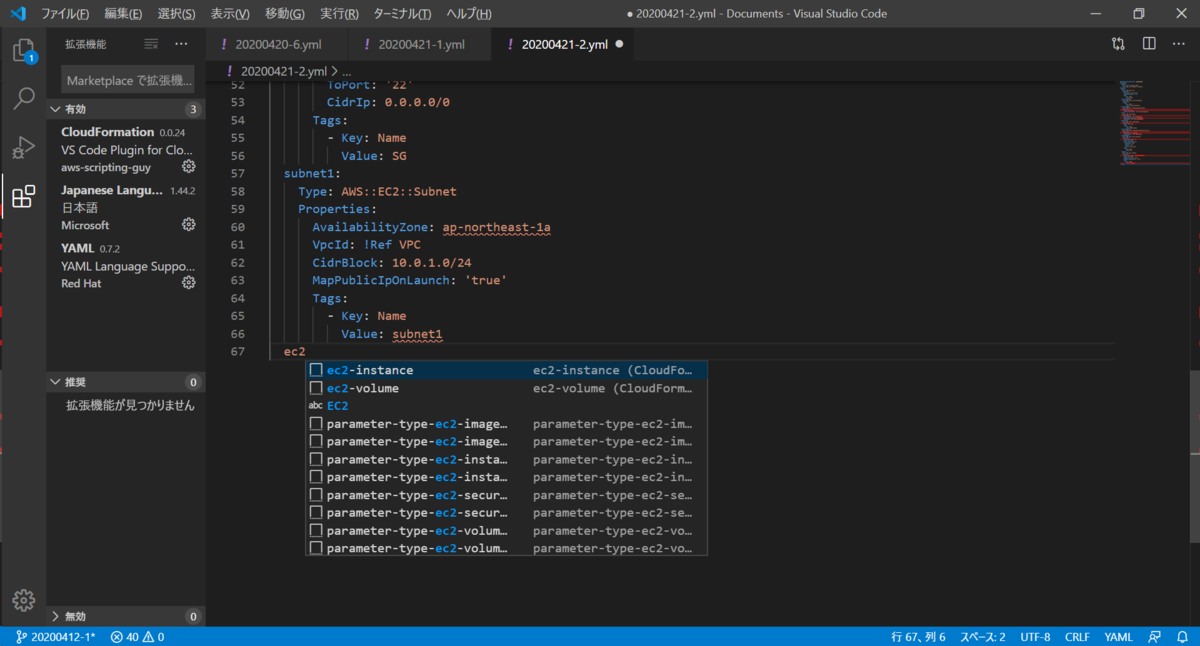
Task: Open the 表示(V) menu
Action: (x=230, y=14)
